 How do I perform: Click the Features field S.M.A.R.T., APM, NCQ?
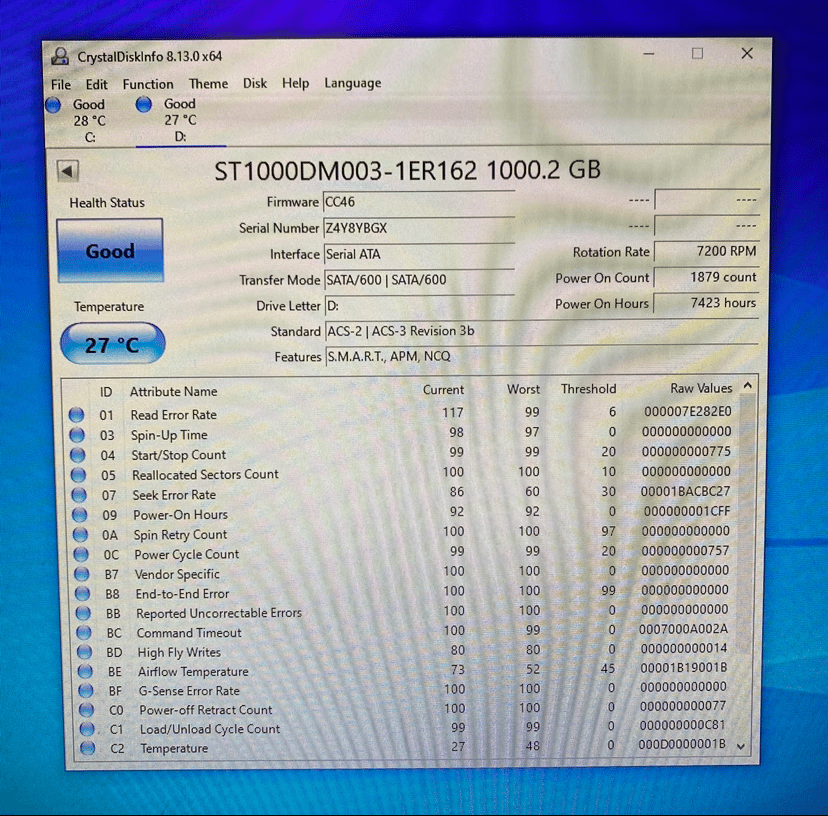541,357
